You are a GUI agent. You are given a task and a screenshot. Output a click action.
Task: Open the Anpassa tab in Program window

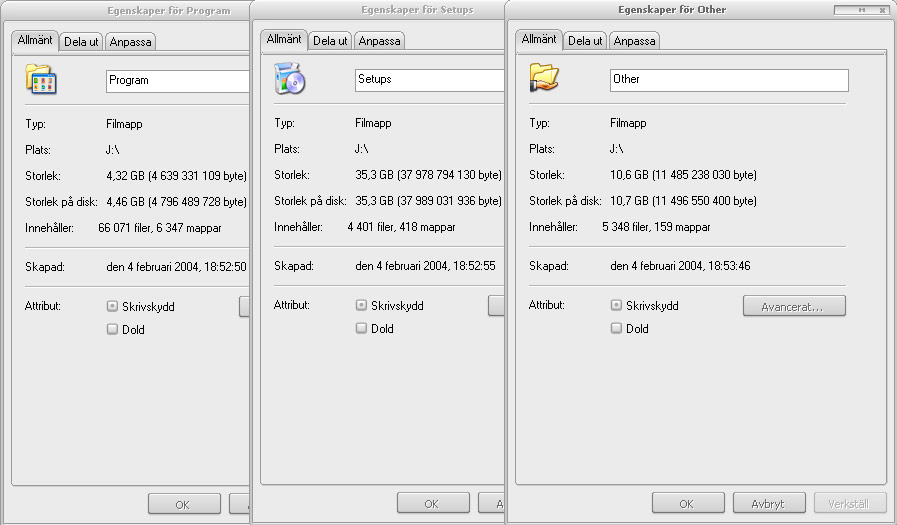click(130, 42)
